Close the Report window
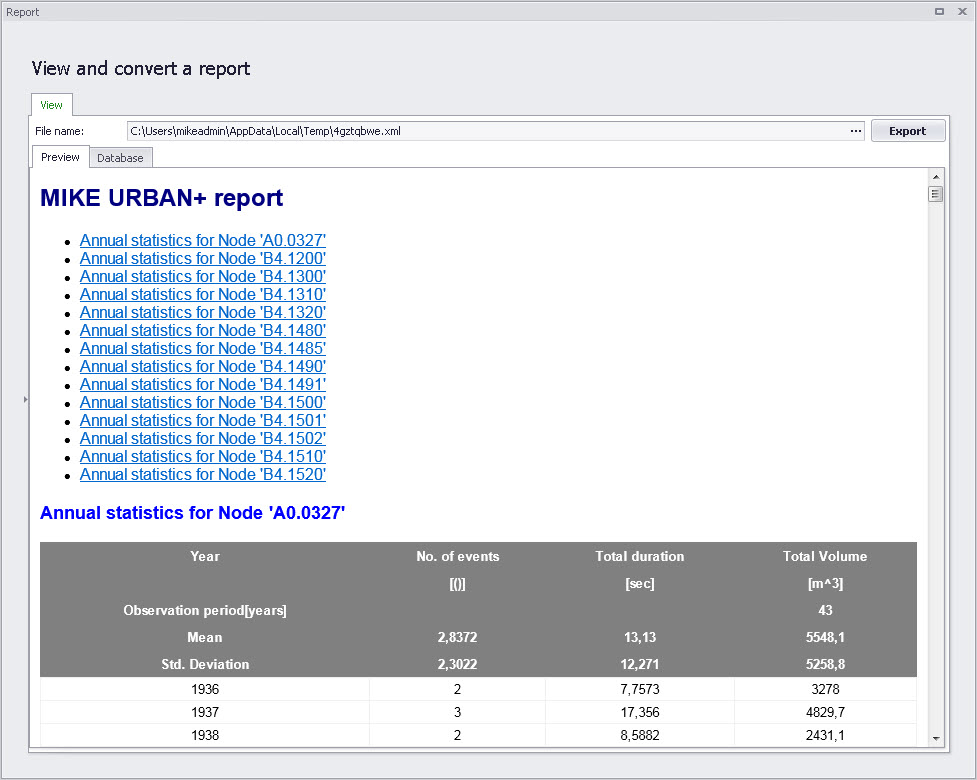The image size is (977, 780). [962, 11]
